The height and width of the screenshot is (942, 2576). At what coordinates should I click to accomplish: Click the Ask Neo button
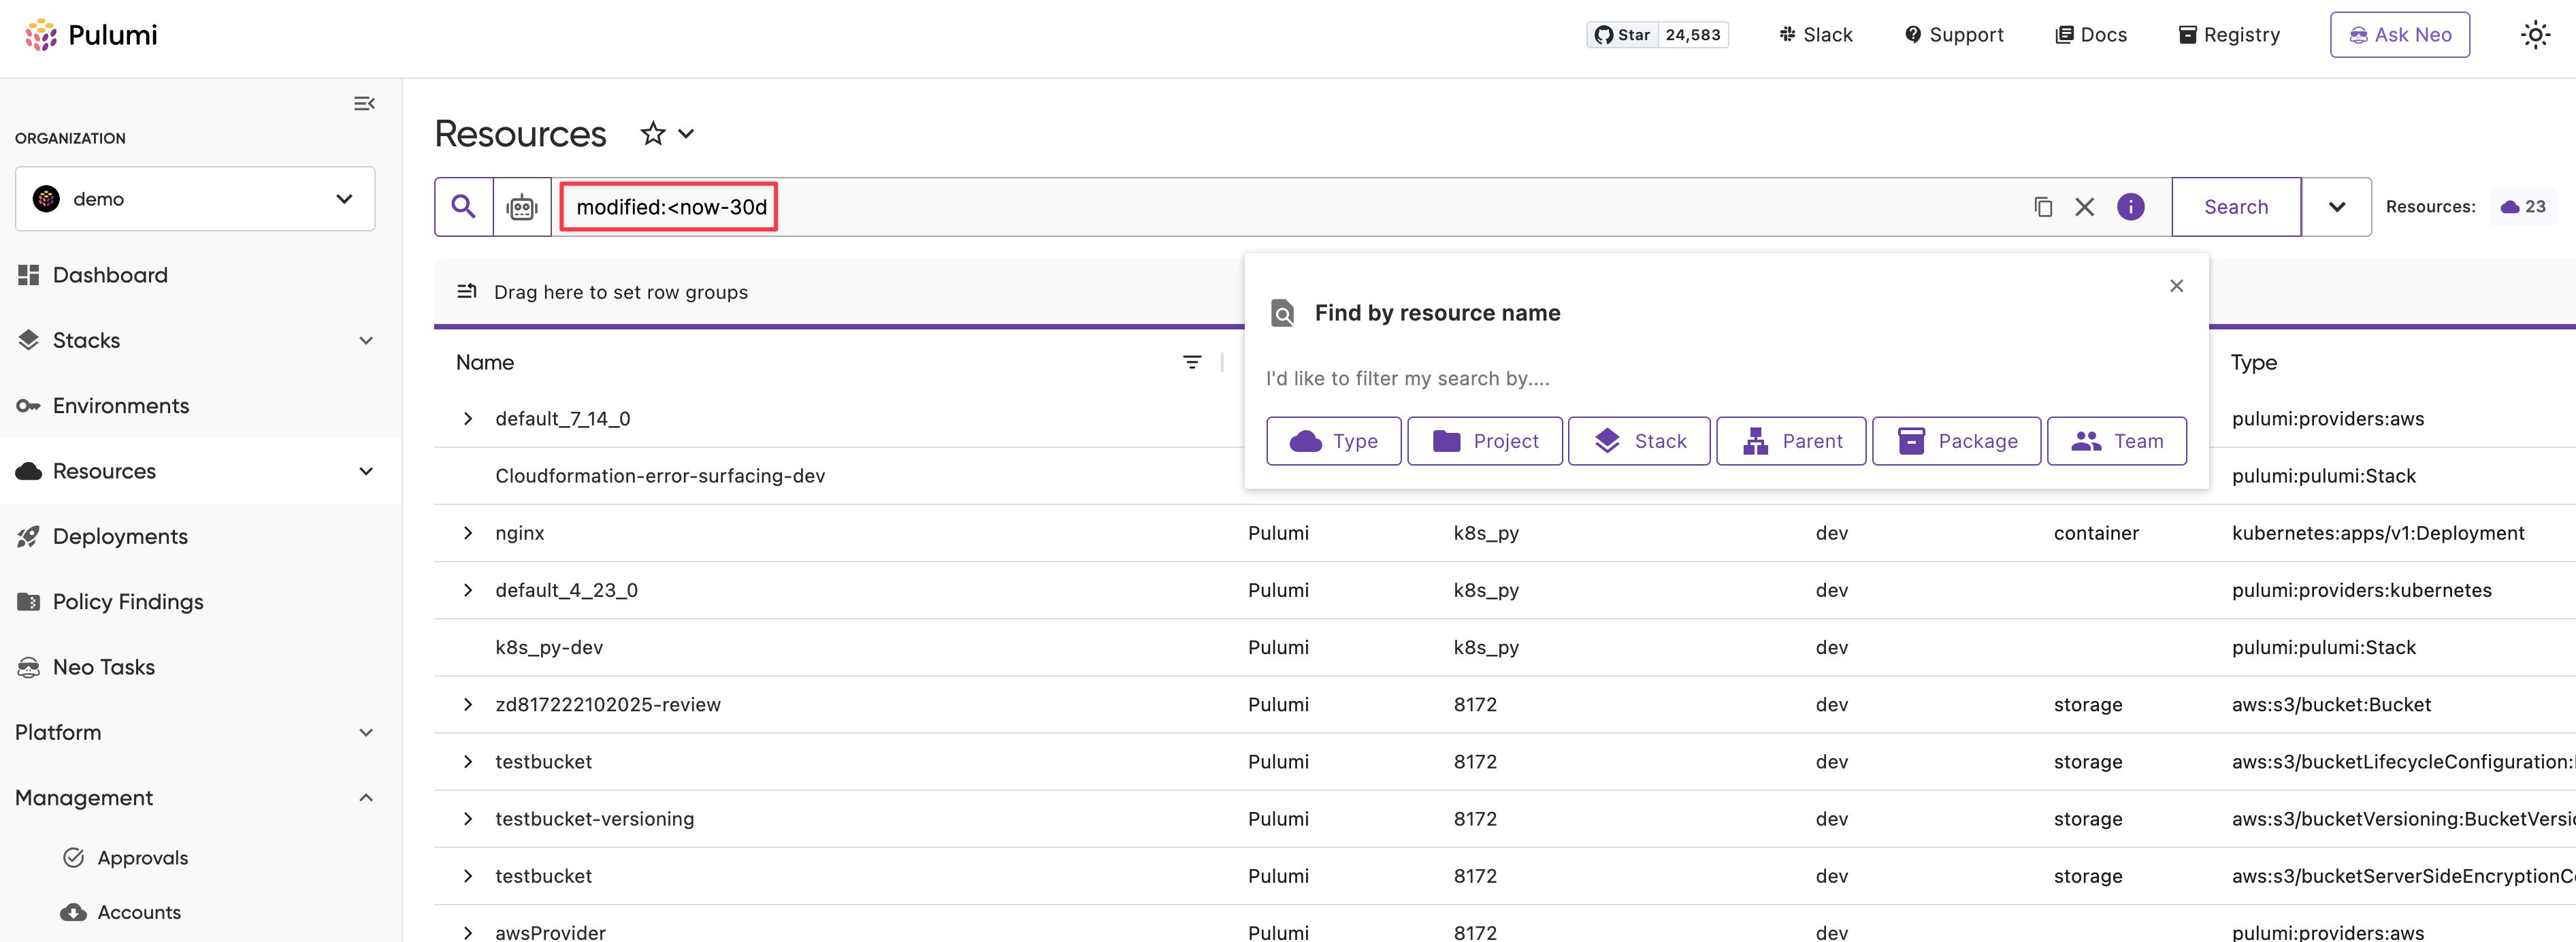(x=2399, y=35)
